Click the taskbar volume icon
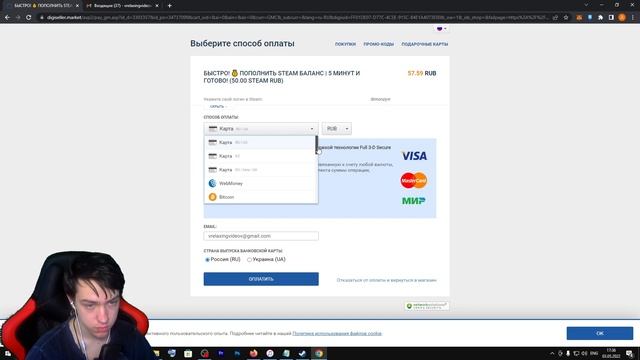The image size is (640, 360). 584,353
